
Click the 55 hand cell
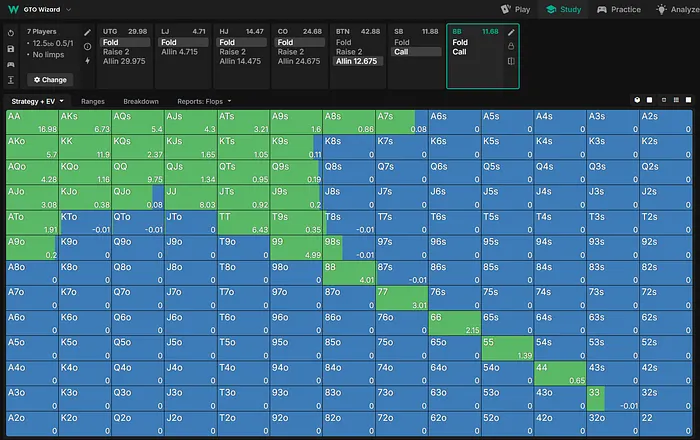507,349
